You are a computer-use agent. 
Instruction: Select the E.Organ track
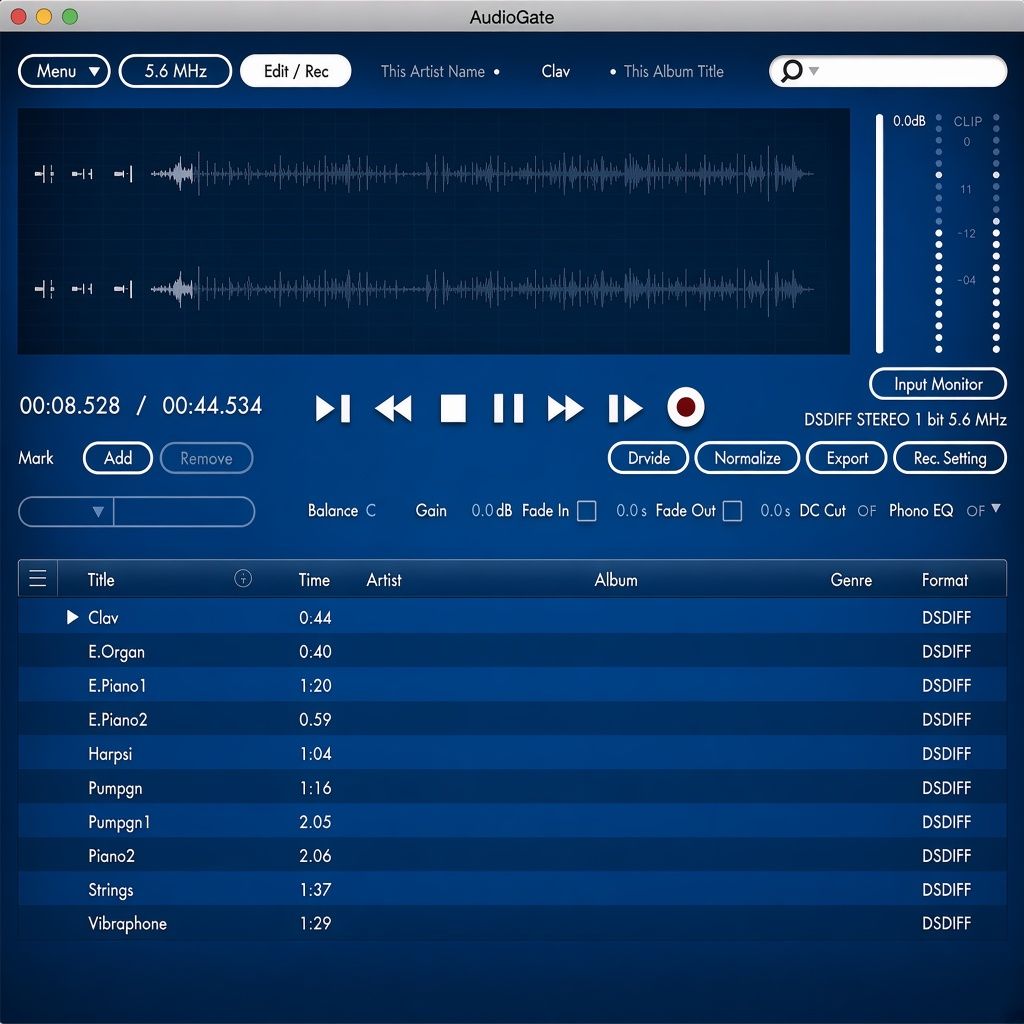click(512, 651)
